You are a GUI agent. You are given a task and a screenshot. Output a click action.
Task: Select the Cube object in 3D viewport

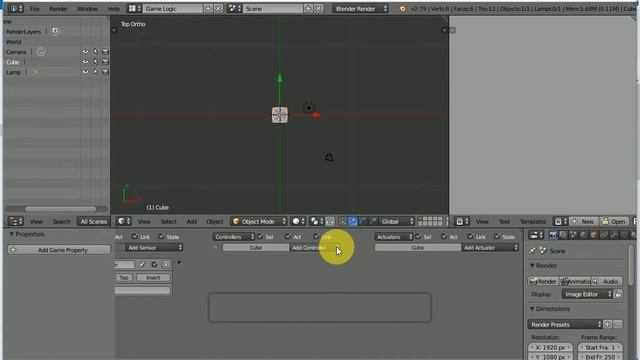point(280,115)
